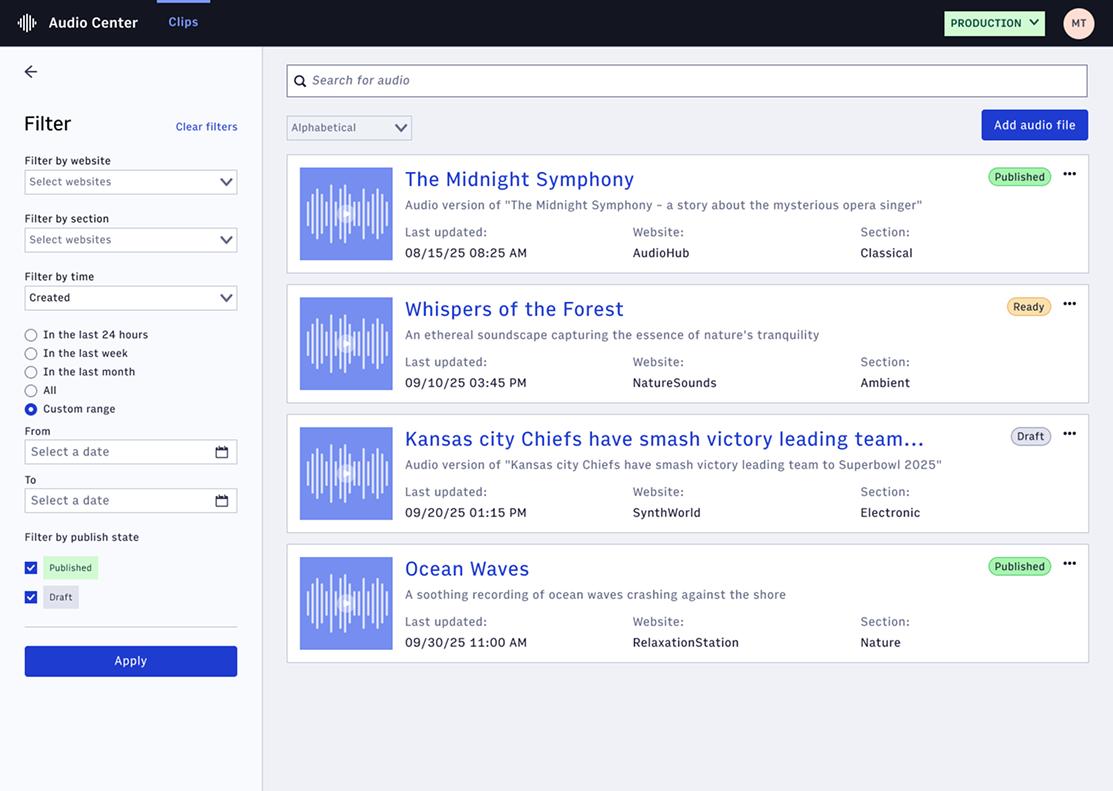
Task: Open more options for Whispers of the Forest
Action: tap(1070, 304)
